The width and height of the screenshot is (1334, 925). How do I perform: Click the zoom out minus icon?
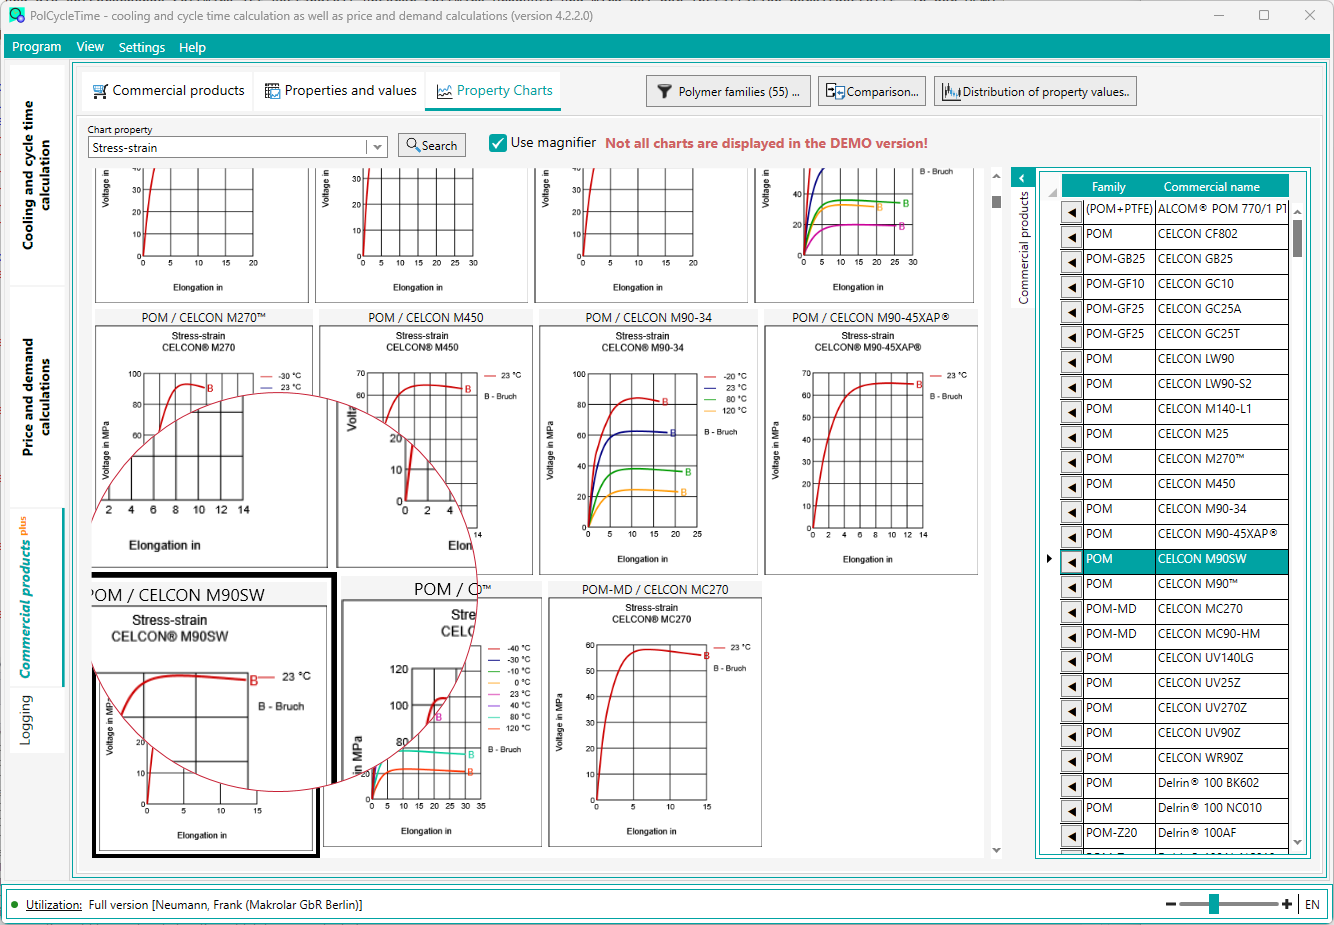(1171, 904)
